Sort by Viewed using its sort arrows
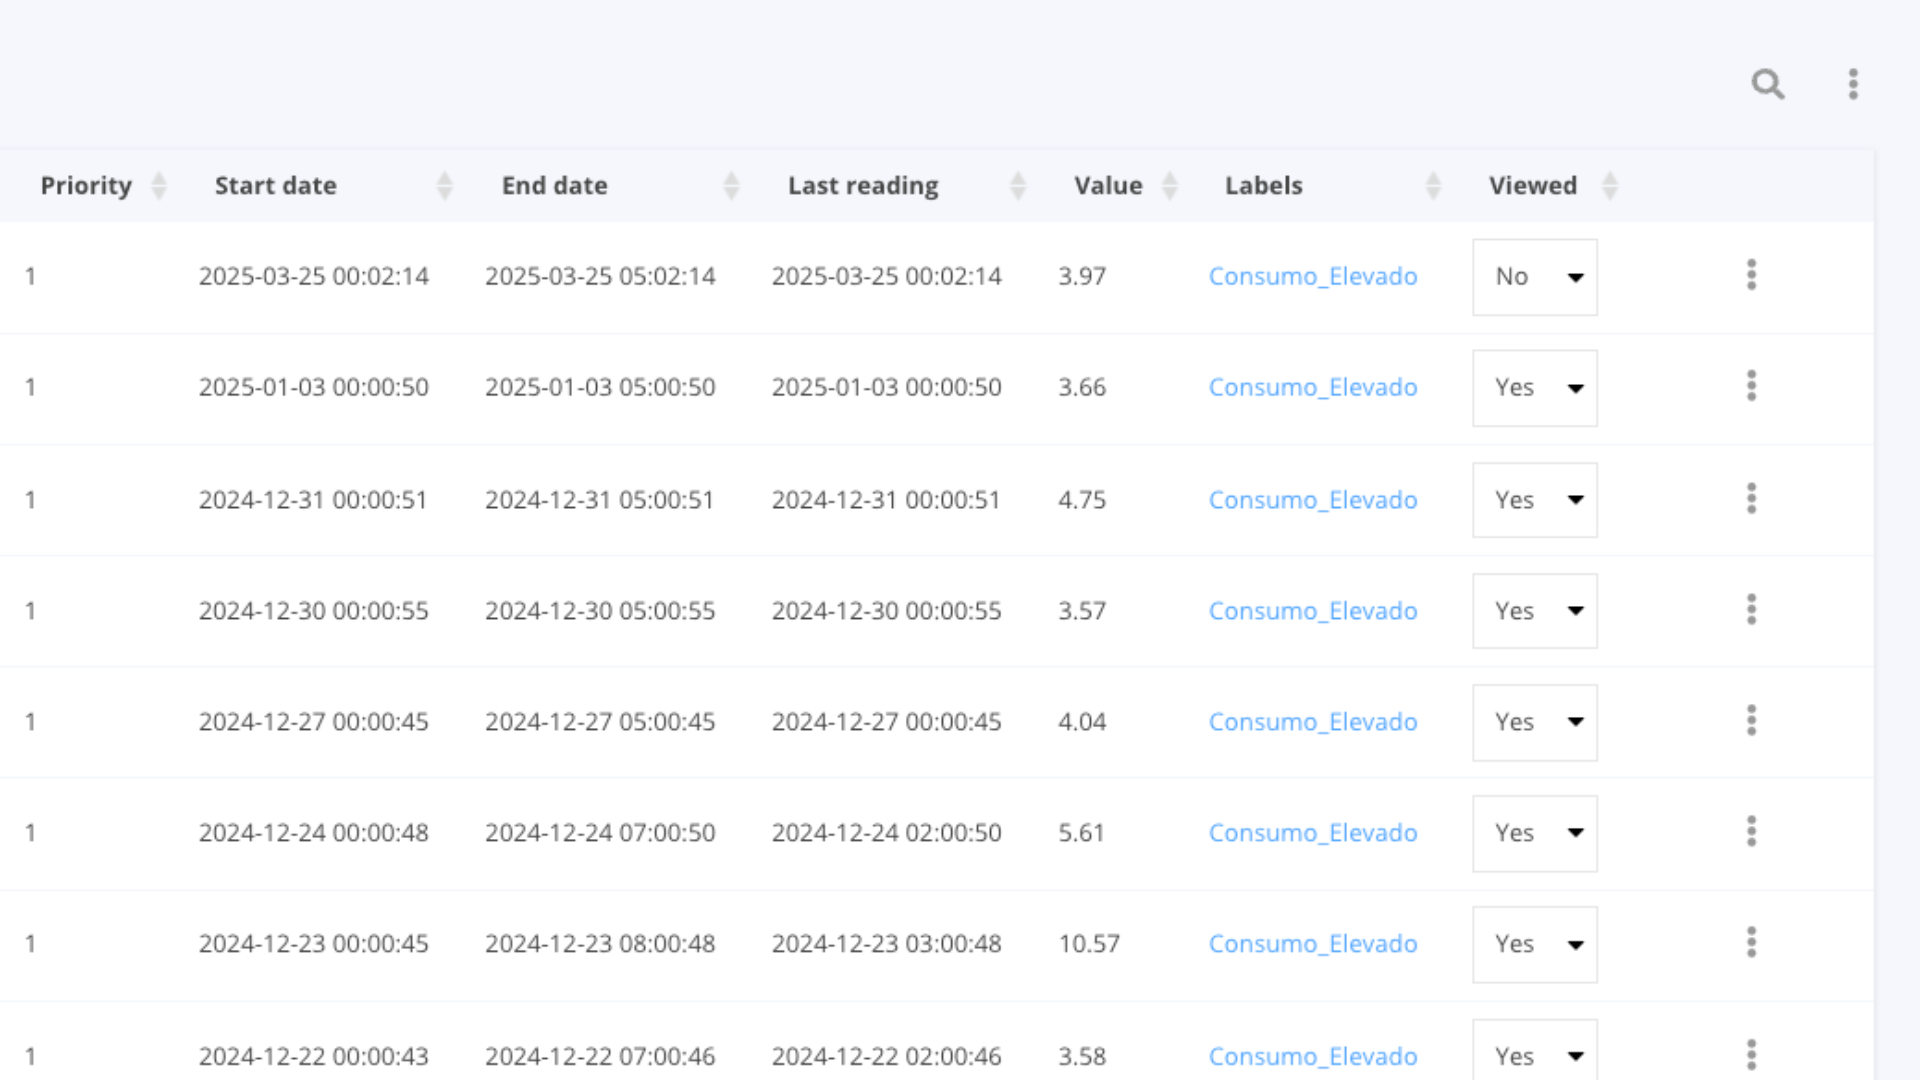 pyautogui.click(x=1610, y=186)
